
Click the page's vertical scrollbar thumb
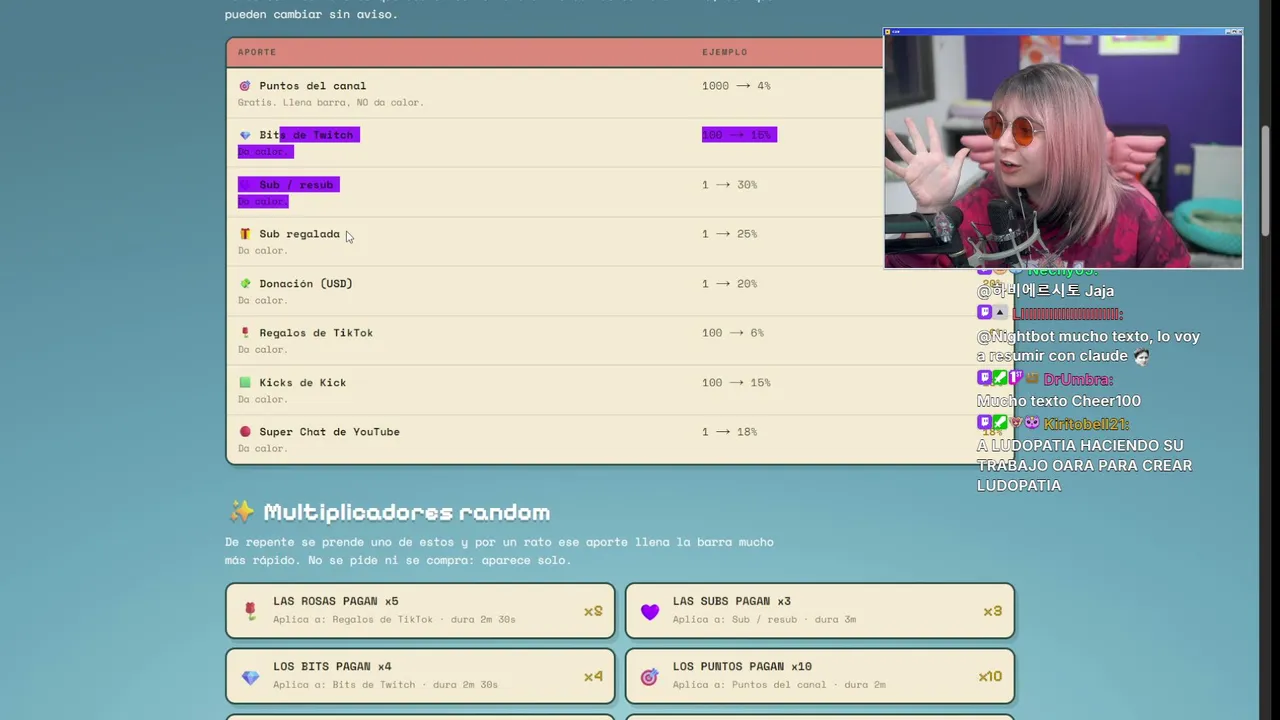coord(1265,180)
